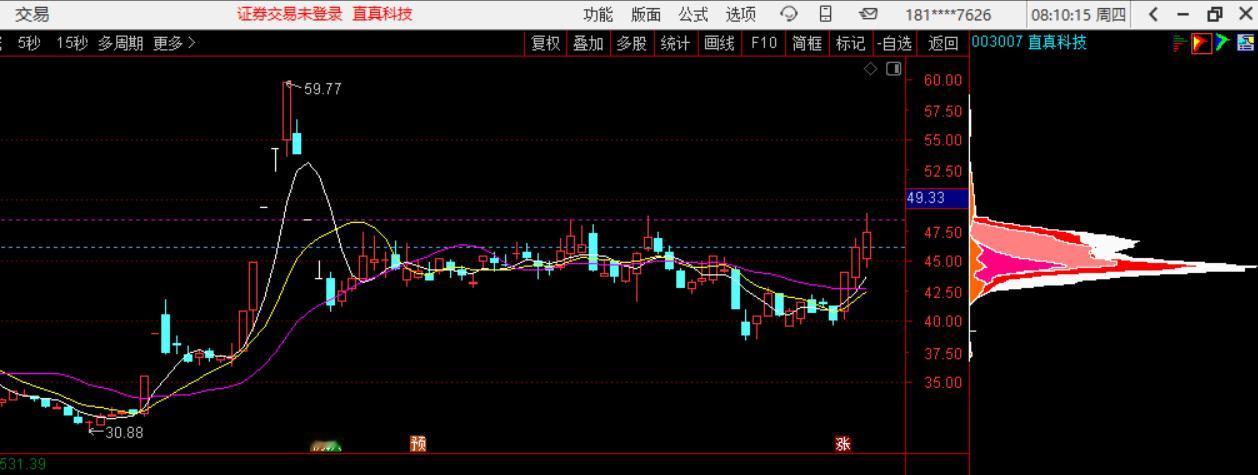Click the 画线 draw line button
The width and height of the screenshot is (1258, 475).
[719, 43]
